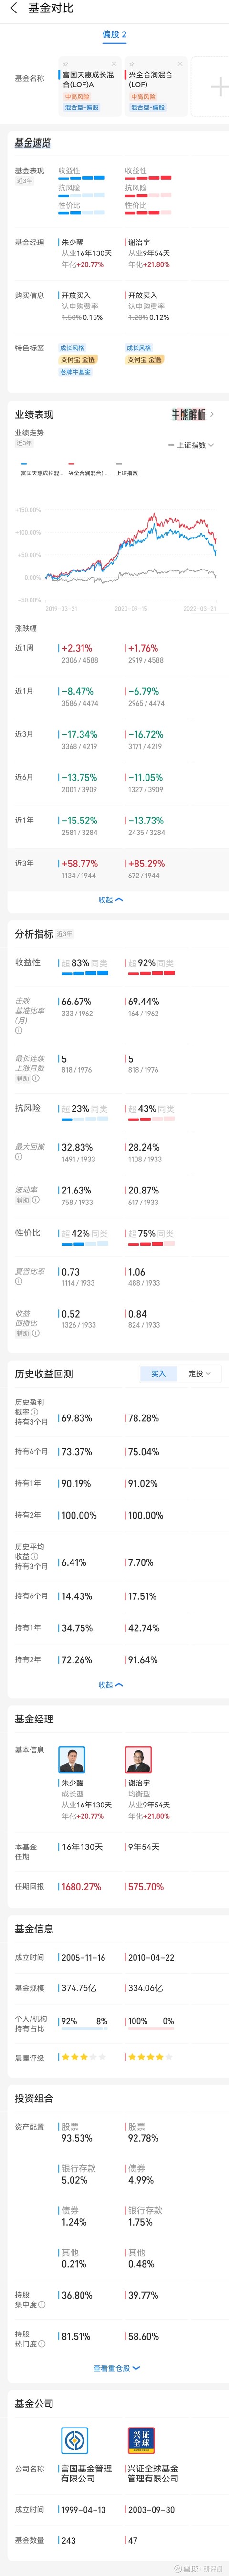The height and width of the screenshot is (2576, 229).
Task: Expand 查看重仓股 holdings link
Action: (116, 2368)
